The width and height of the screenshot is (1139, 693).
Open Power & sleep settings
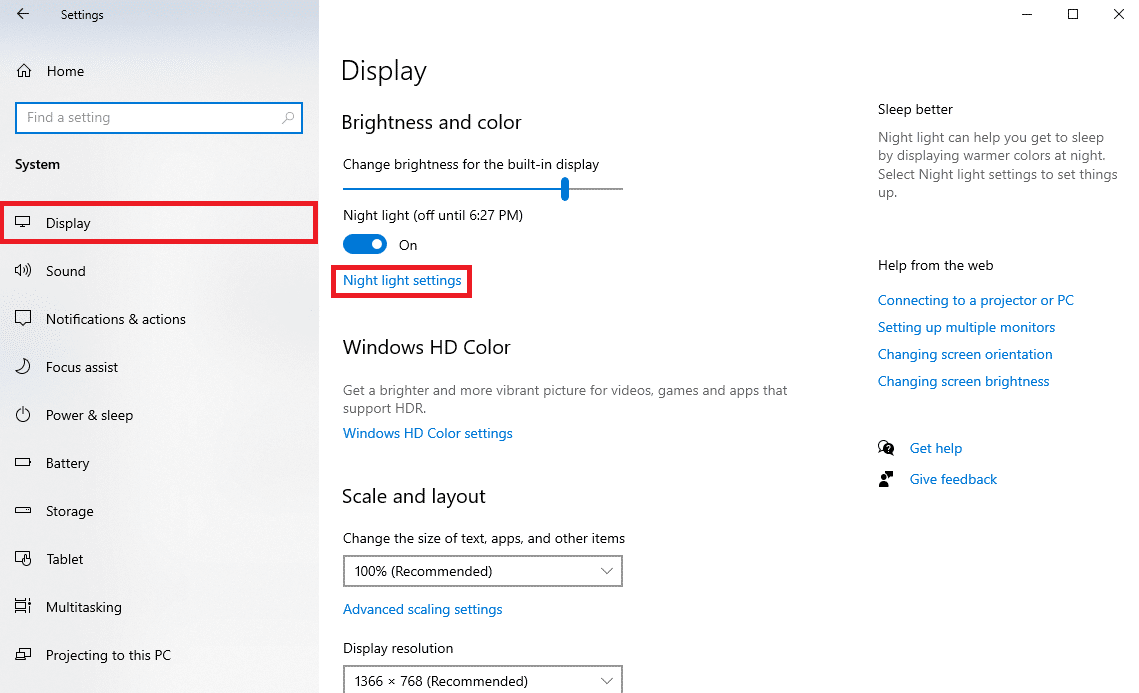(88, 414)
